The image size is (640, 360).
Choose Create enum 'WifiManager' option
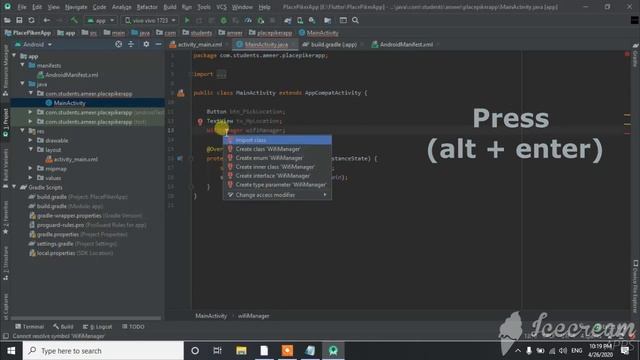pos(277,158)
